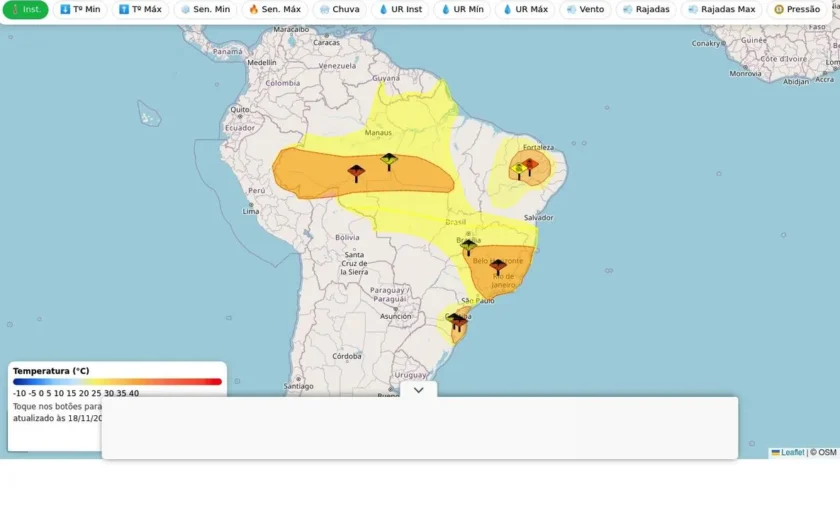Click the green station marker south of Manaus

click(389, 162)
